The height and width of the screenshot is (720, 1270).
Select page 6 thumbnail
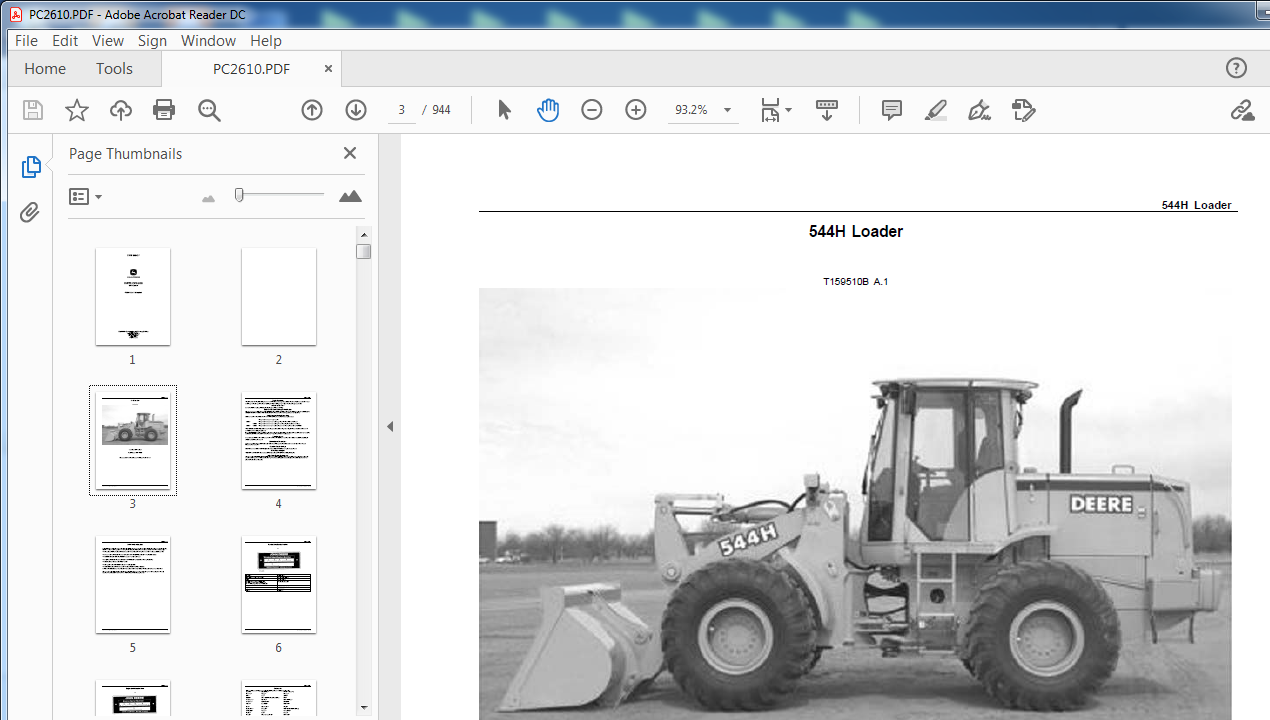coord(279,585)
